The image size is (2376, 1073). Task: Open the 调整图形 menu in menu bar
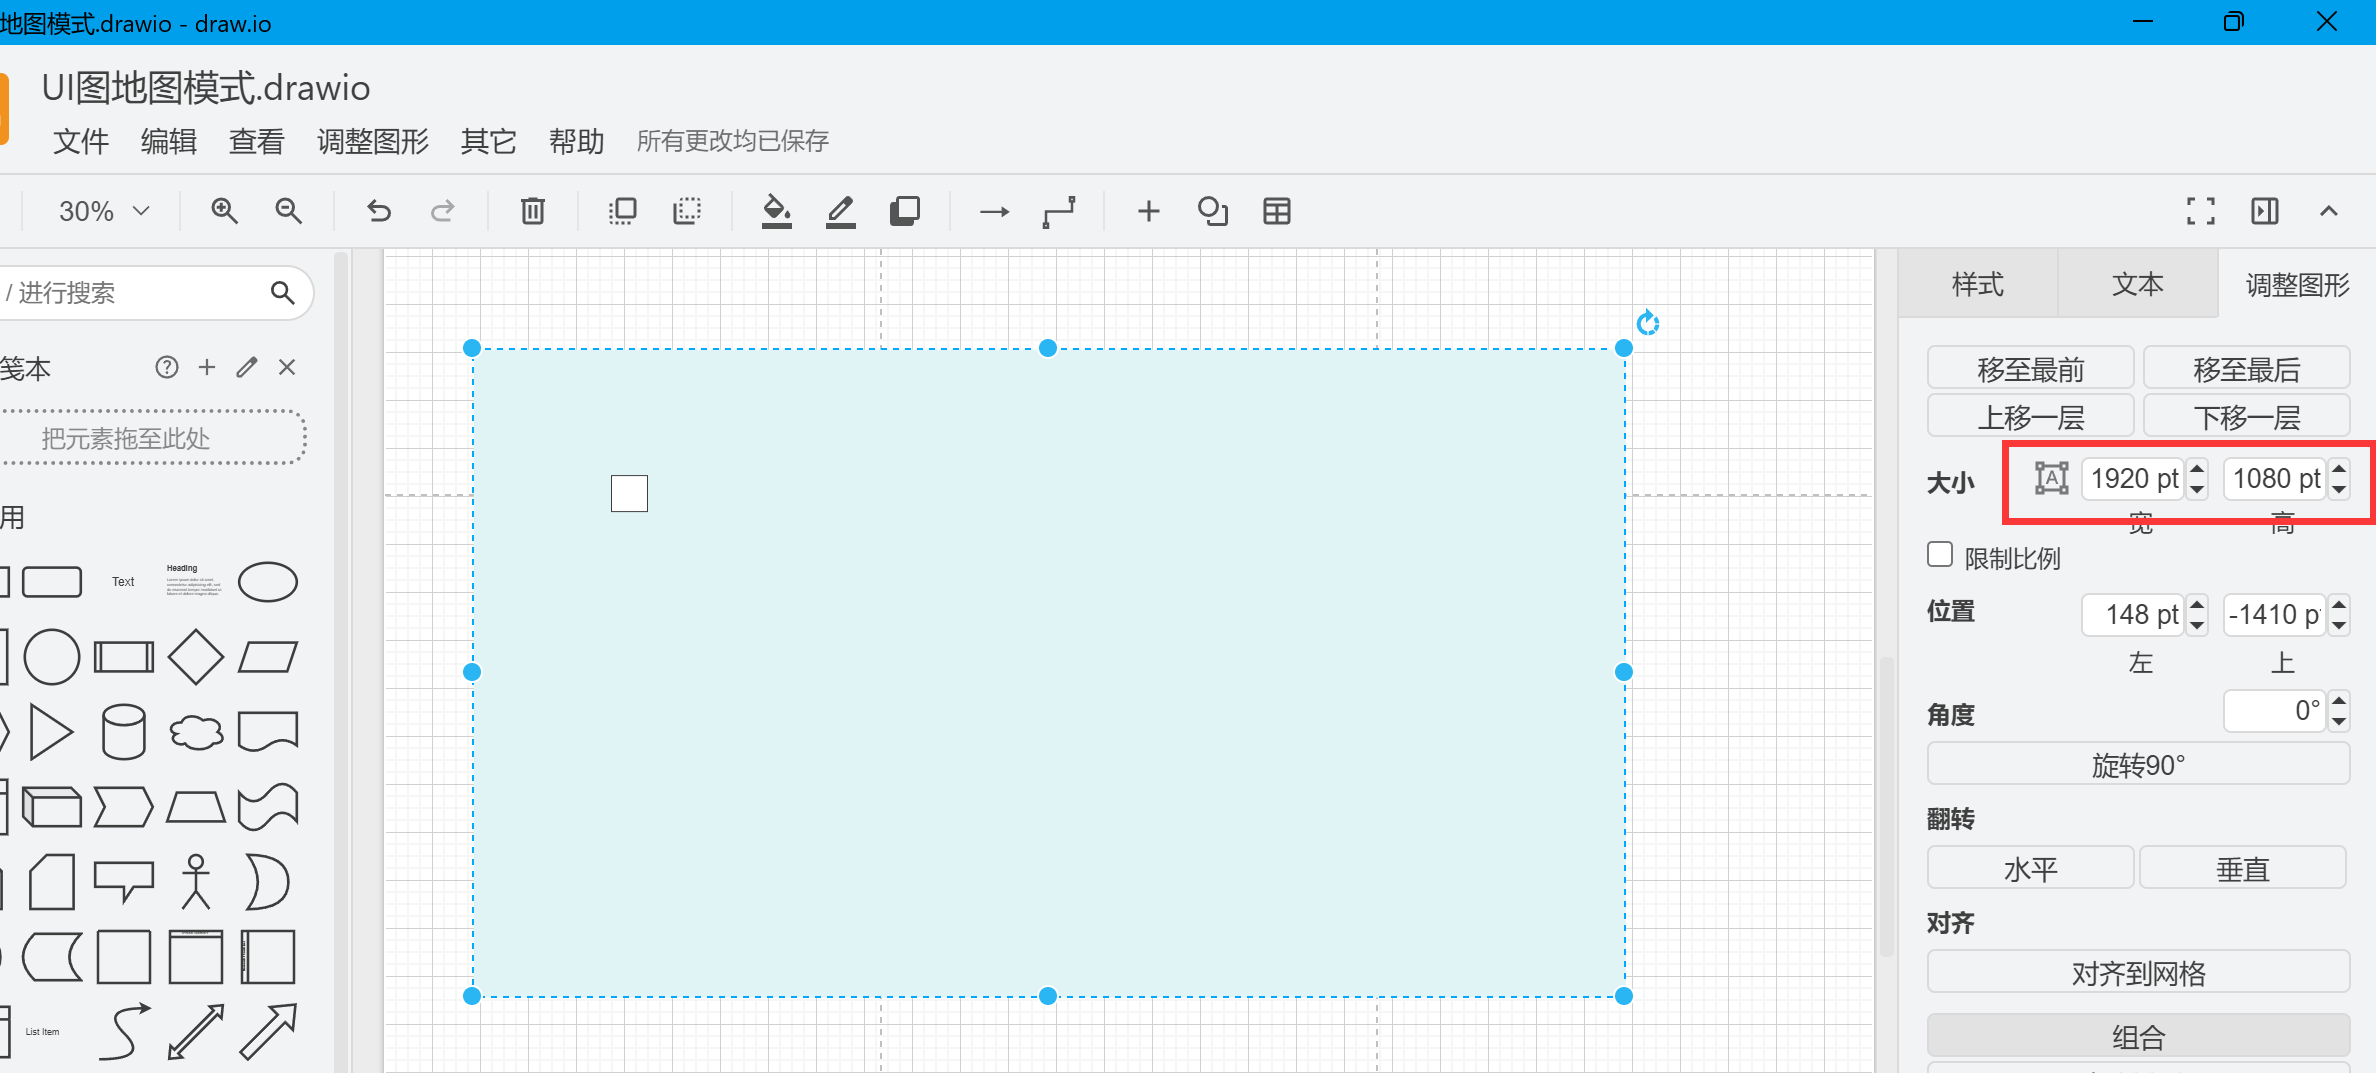click(373, 141)
